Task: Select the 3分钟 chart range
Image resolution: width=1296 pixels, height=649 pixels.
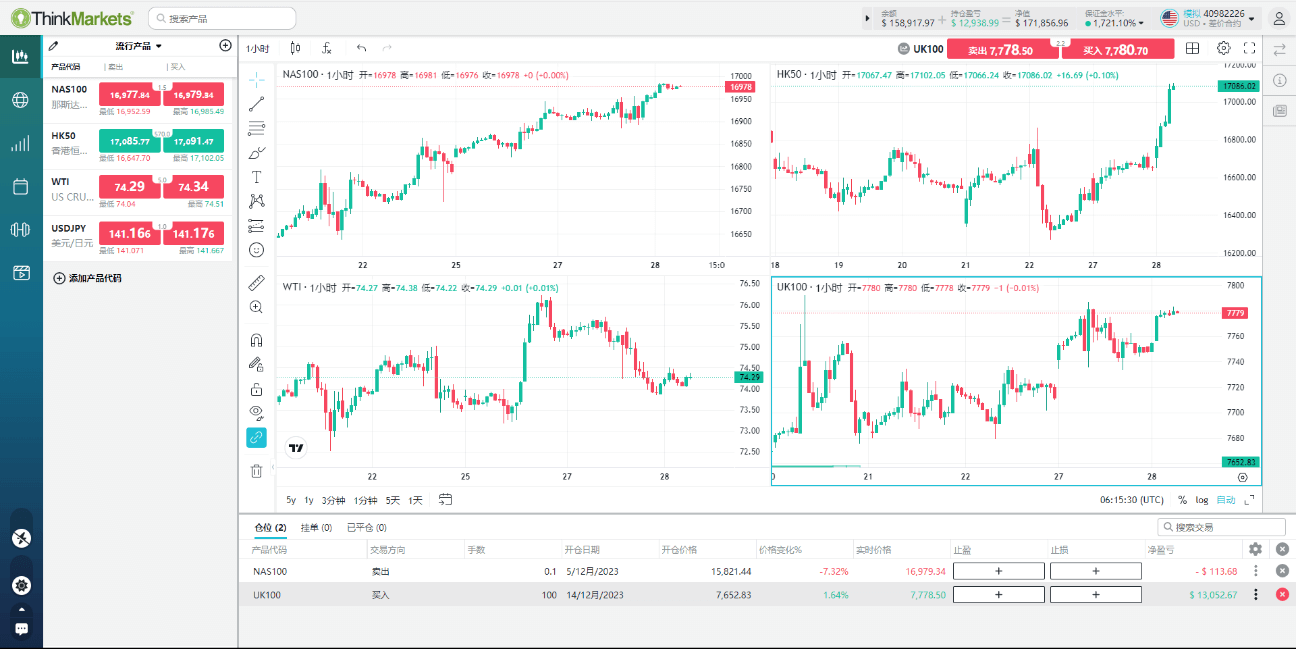Action: click(x=333, y=500)
